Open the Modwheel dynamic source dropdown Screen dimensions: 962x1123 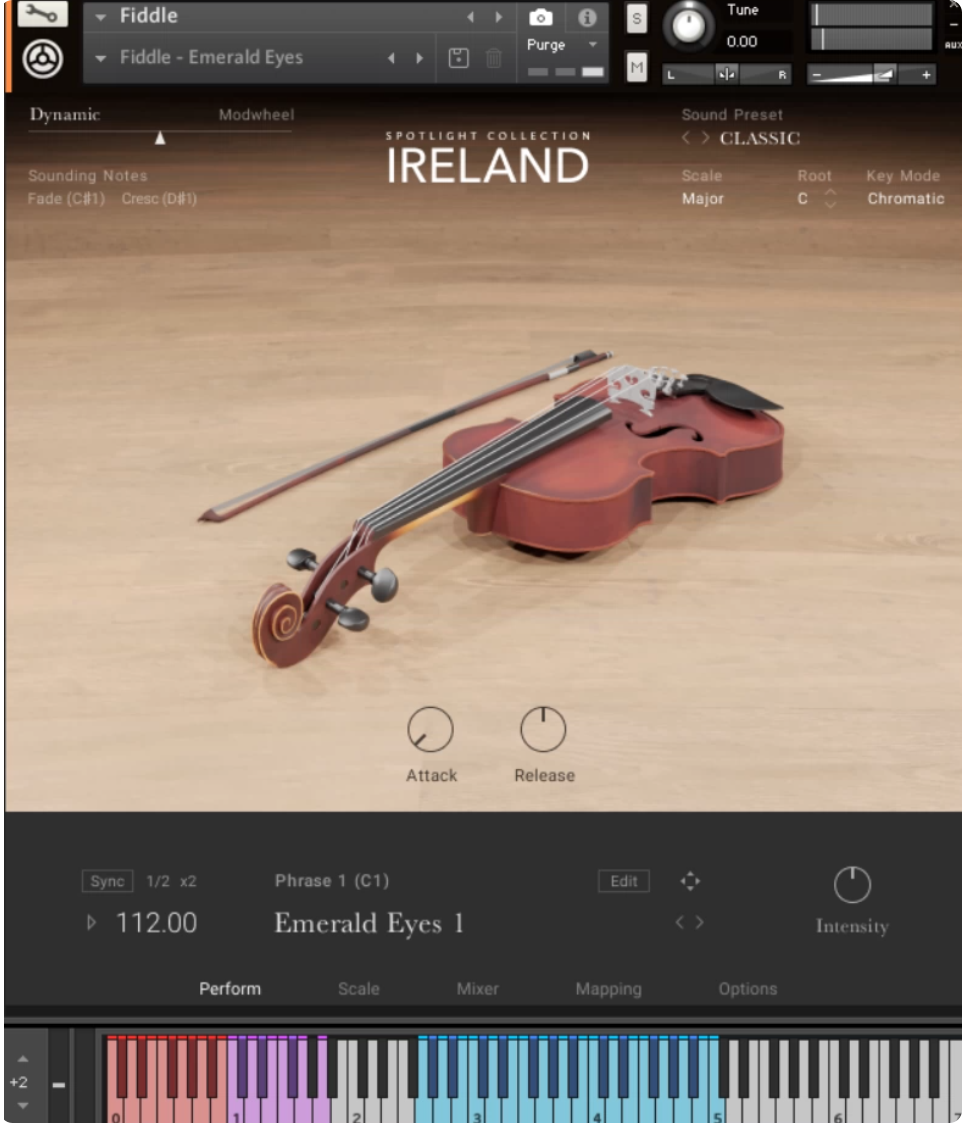click(256, 115)
